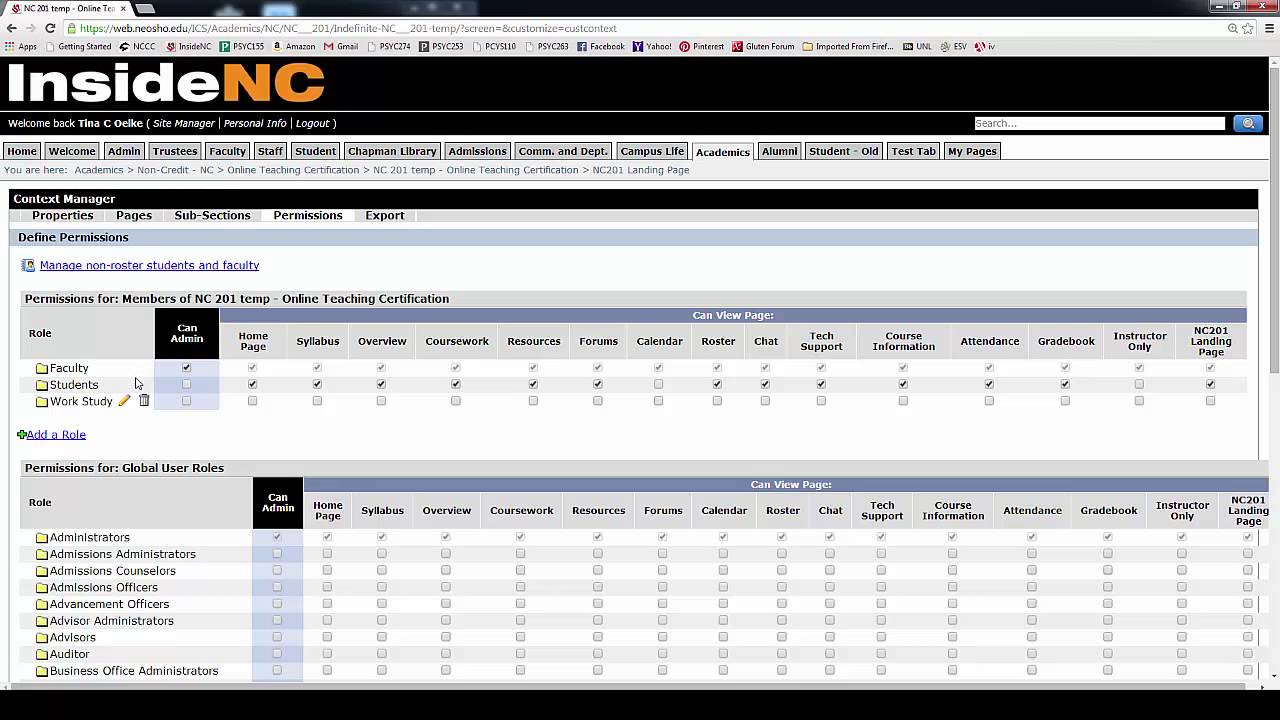1280x720 pixels.
Task: Click the Advisors role folder icon
Action: [x=42, y=638]
